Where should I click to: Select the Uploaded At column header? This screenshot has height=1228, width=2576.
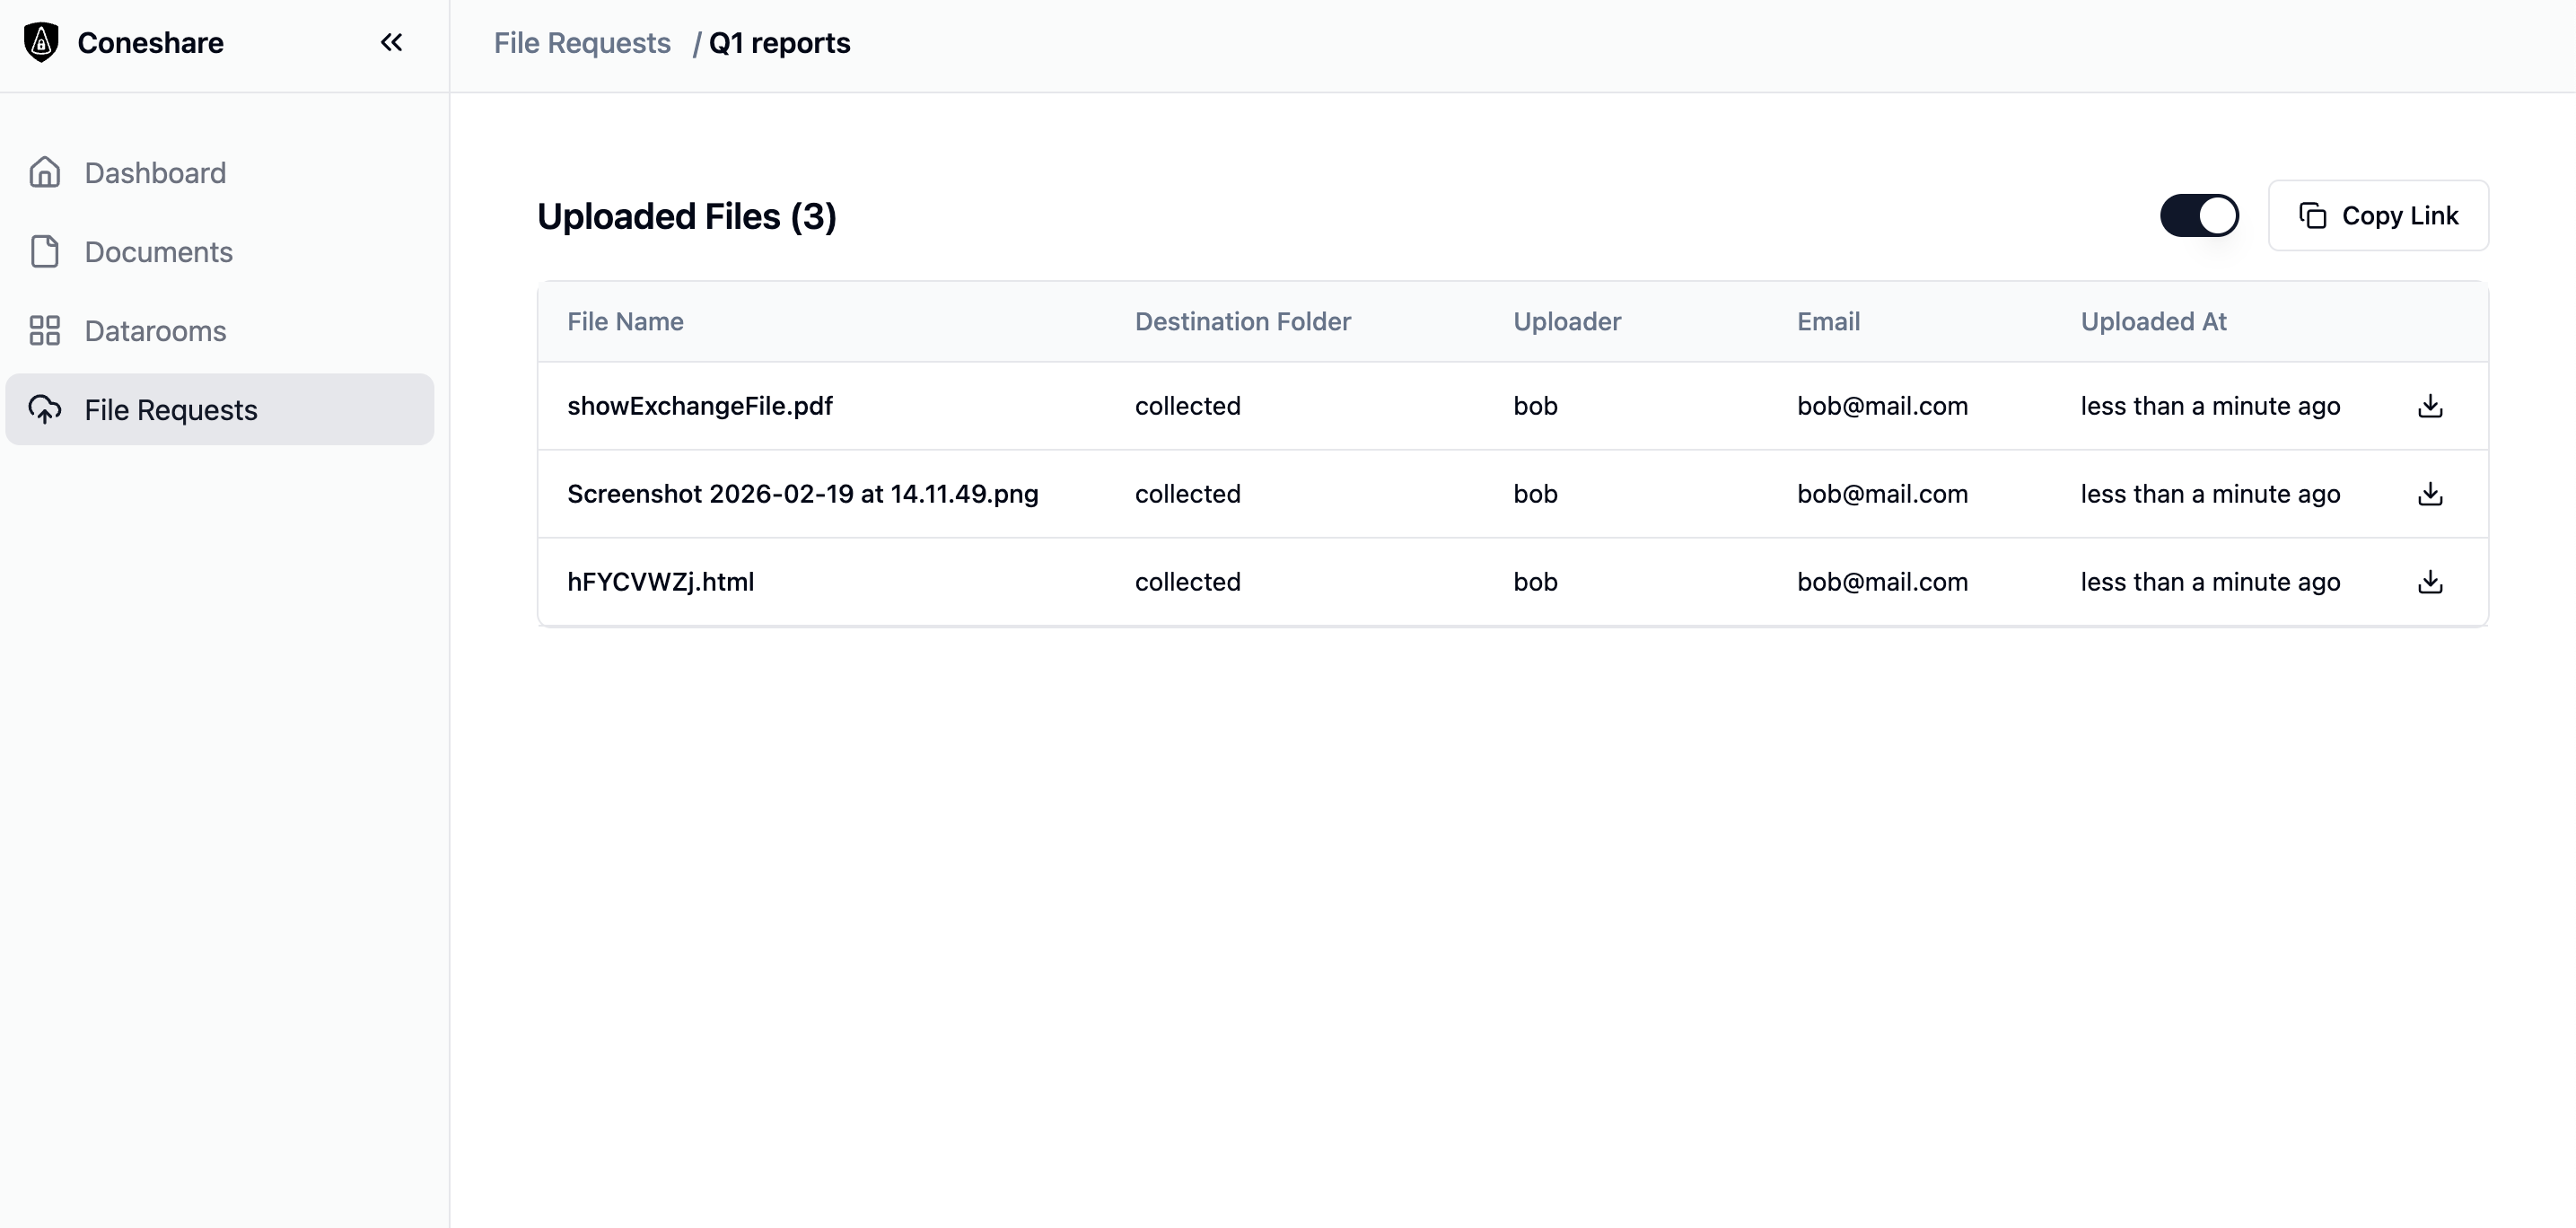(2153, 321)
